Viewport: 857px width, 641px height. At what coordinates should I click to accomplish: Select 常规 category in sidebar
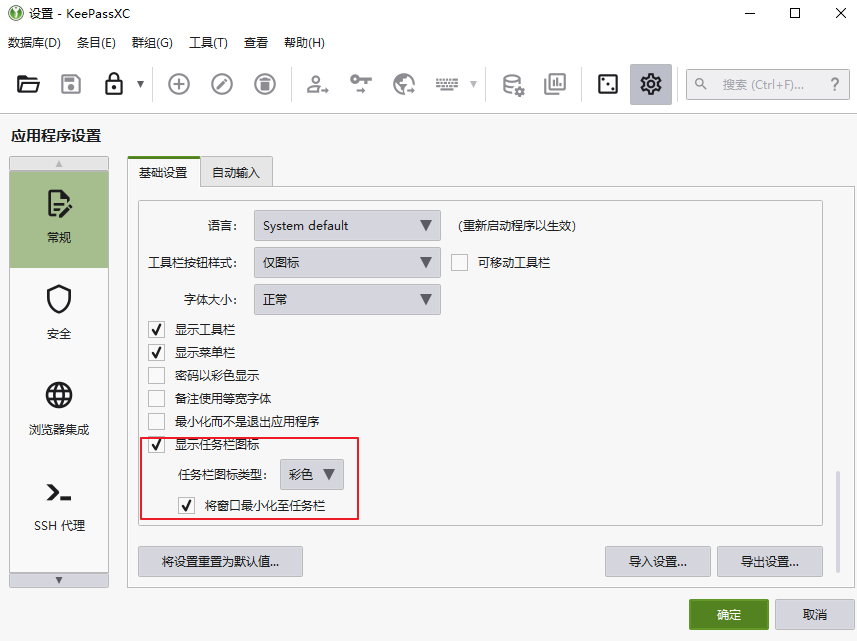[59, 219]
